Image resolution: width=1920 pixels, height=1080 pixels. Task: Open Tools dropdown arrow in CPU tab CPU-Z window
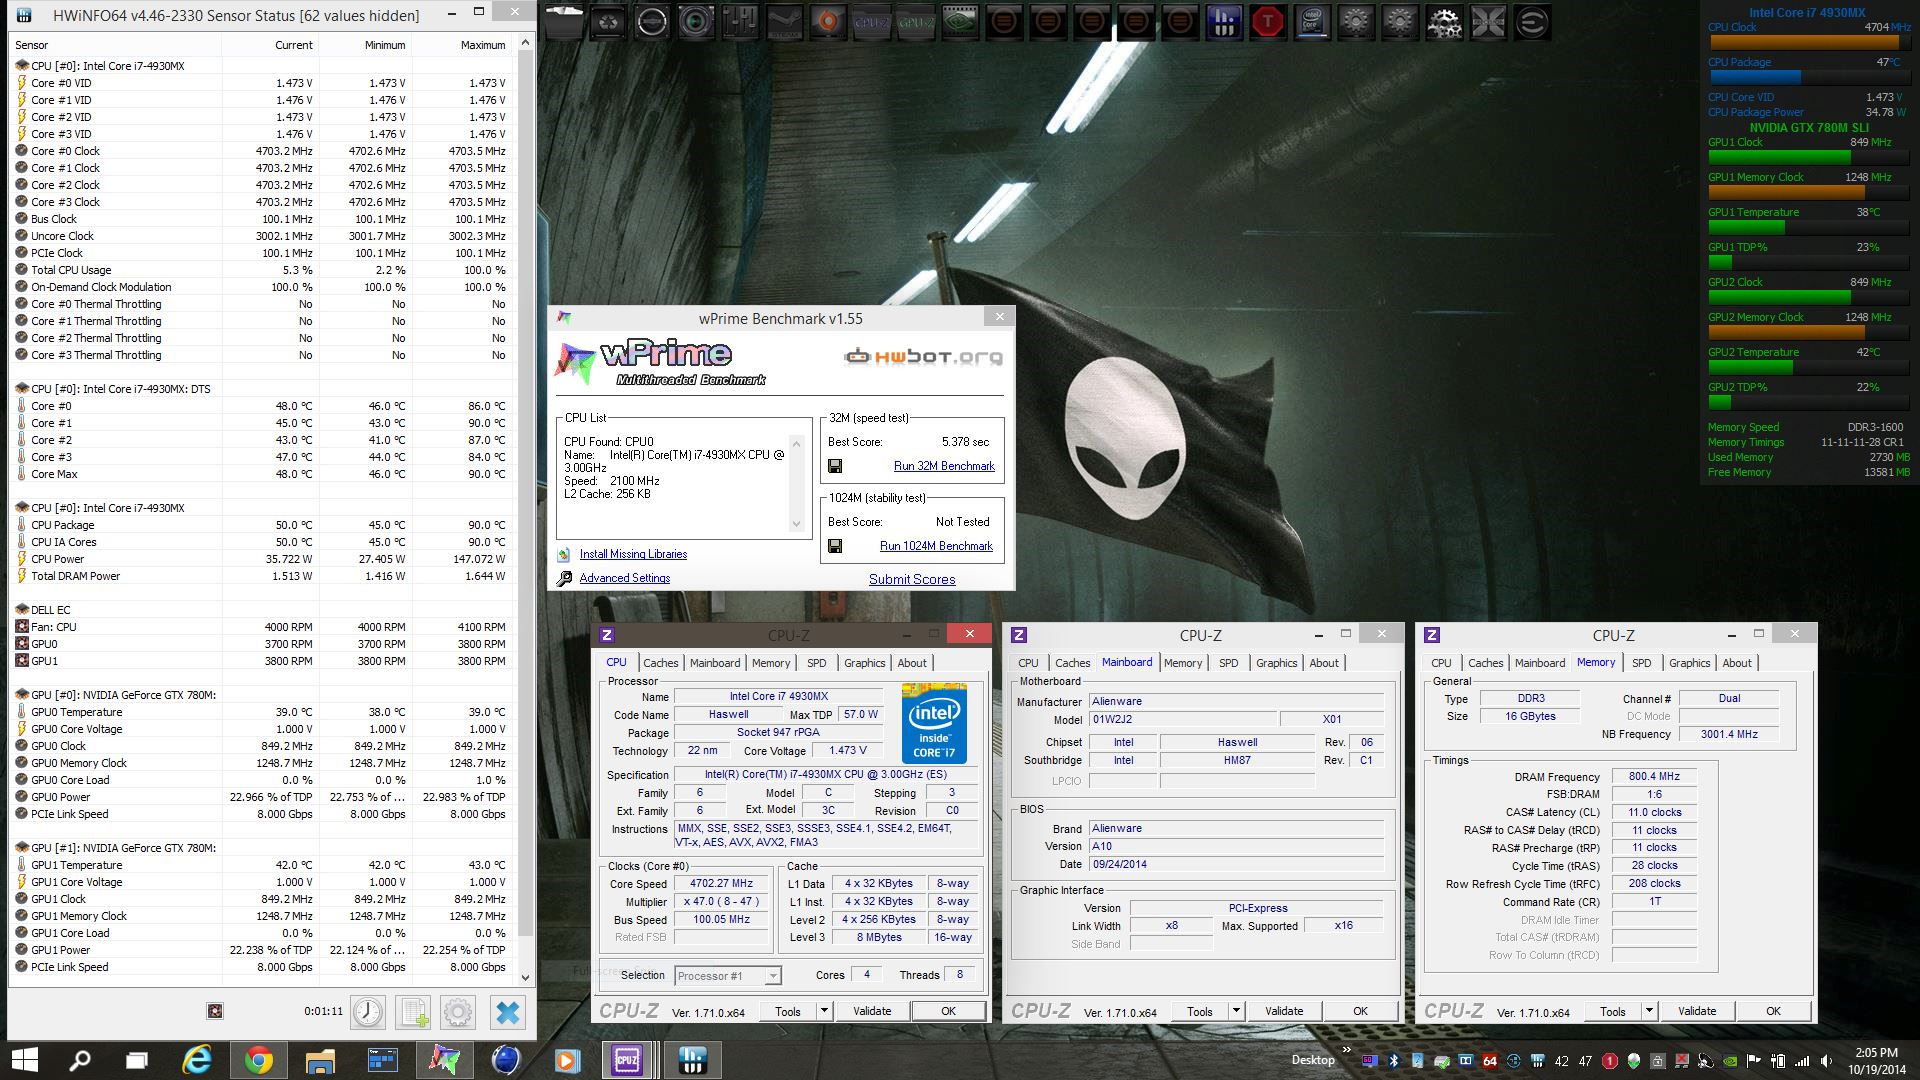point(824,1011)
